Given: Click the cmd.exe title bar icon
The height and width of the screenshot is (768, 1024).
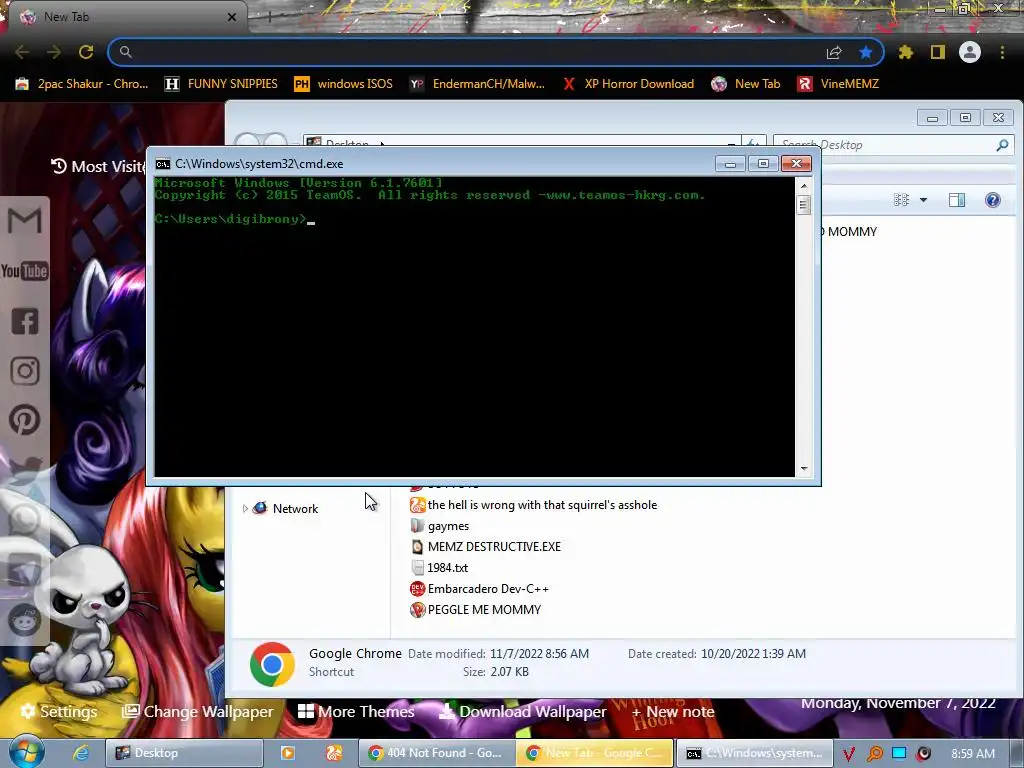Looking at the screenshot, I should [163, 164].
